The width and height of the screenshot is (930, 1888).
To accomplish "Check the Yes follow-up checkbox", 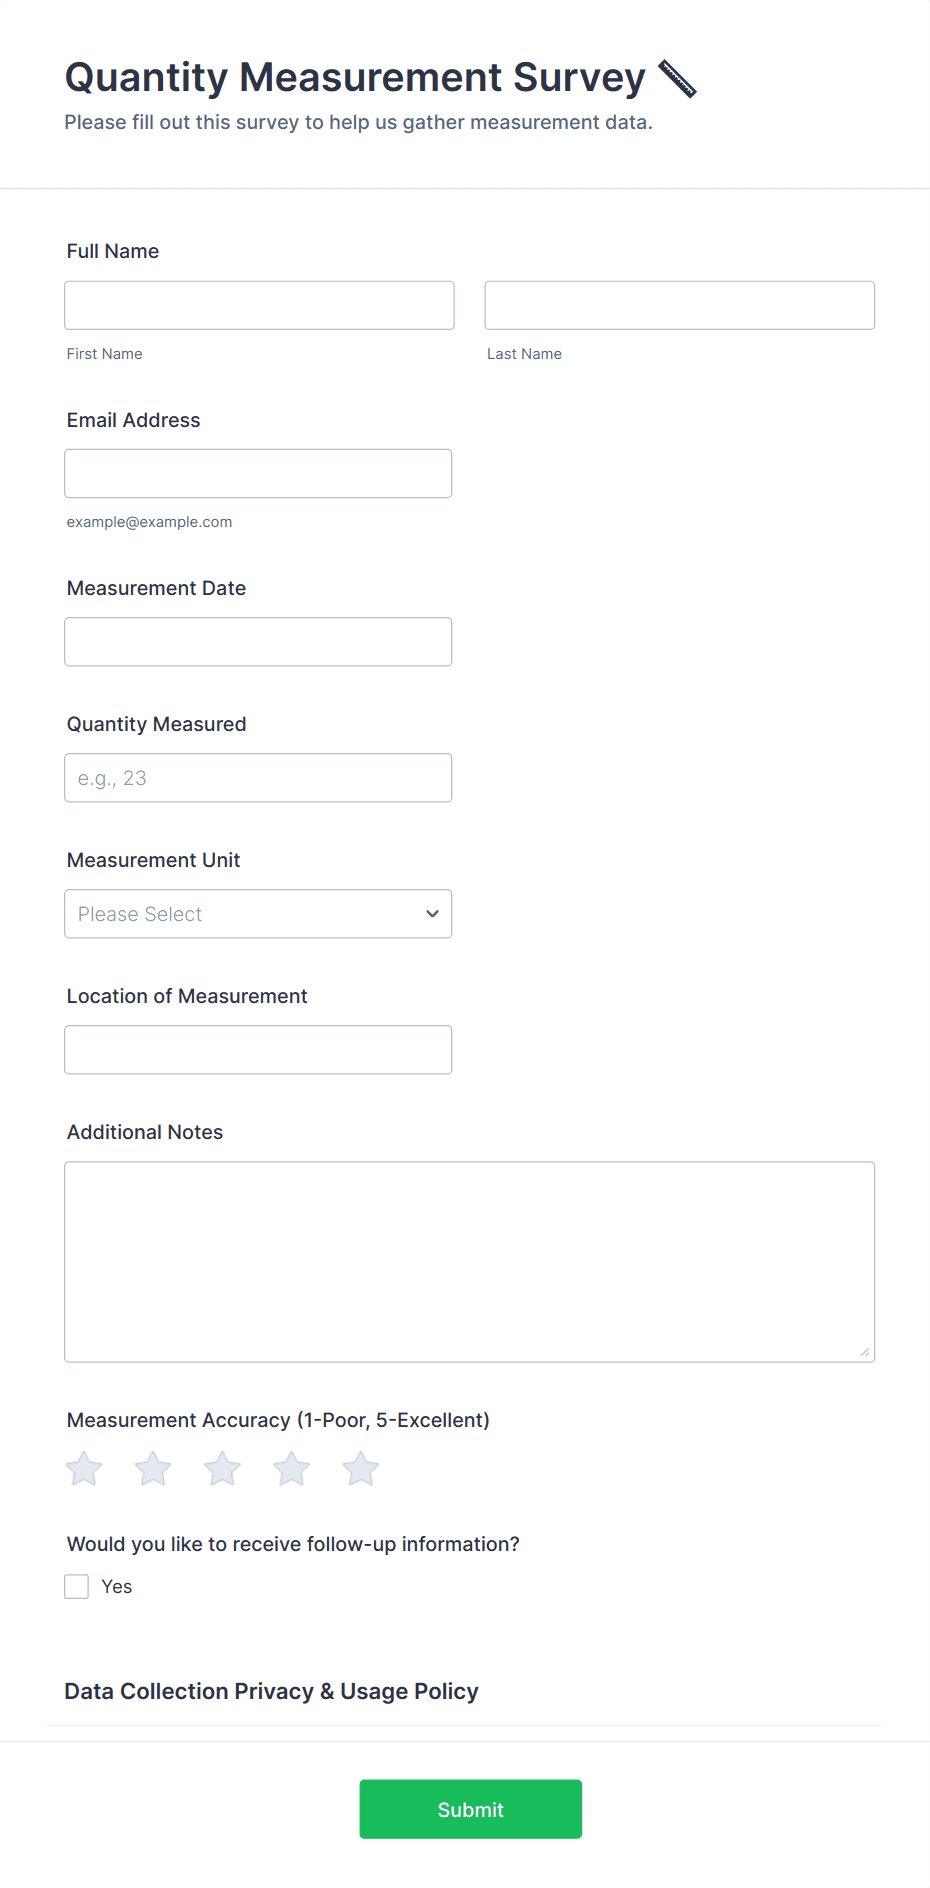I will point(77,1587).
